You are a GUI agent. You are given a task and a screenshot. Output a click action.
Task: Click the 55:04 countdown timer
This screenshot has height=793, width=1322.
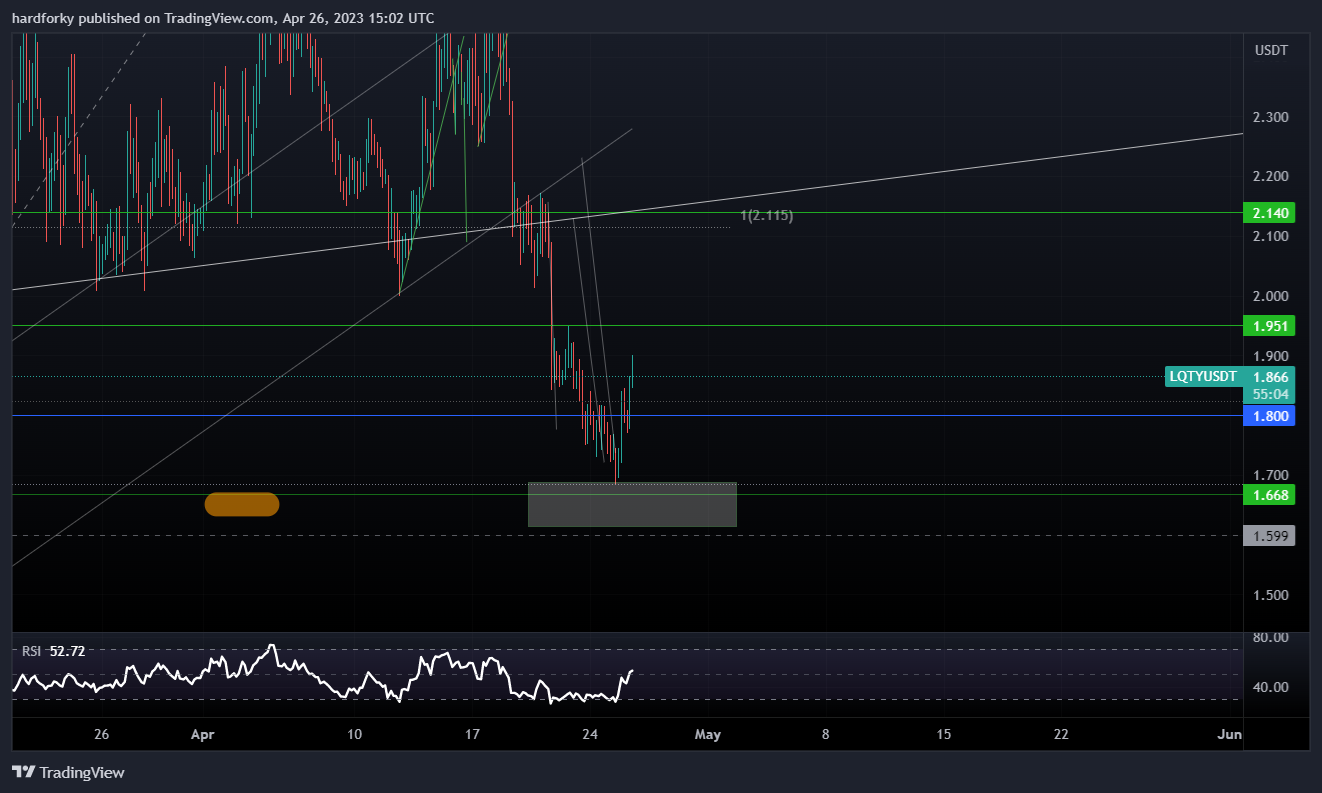pyautogui.click(x=1269, y=394)
